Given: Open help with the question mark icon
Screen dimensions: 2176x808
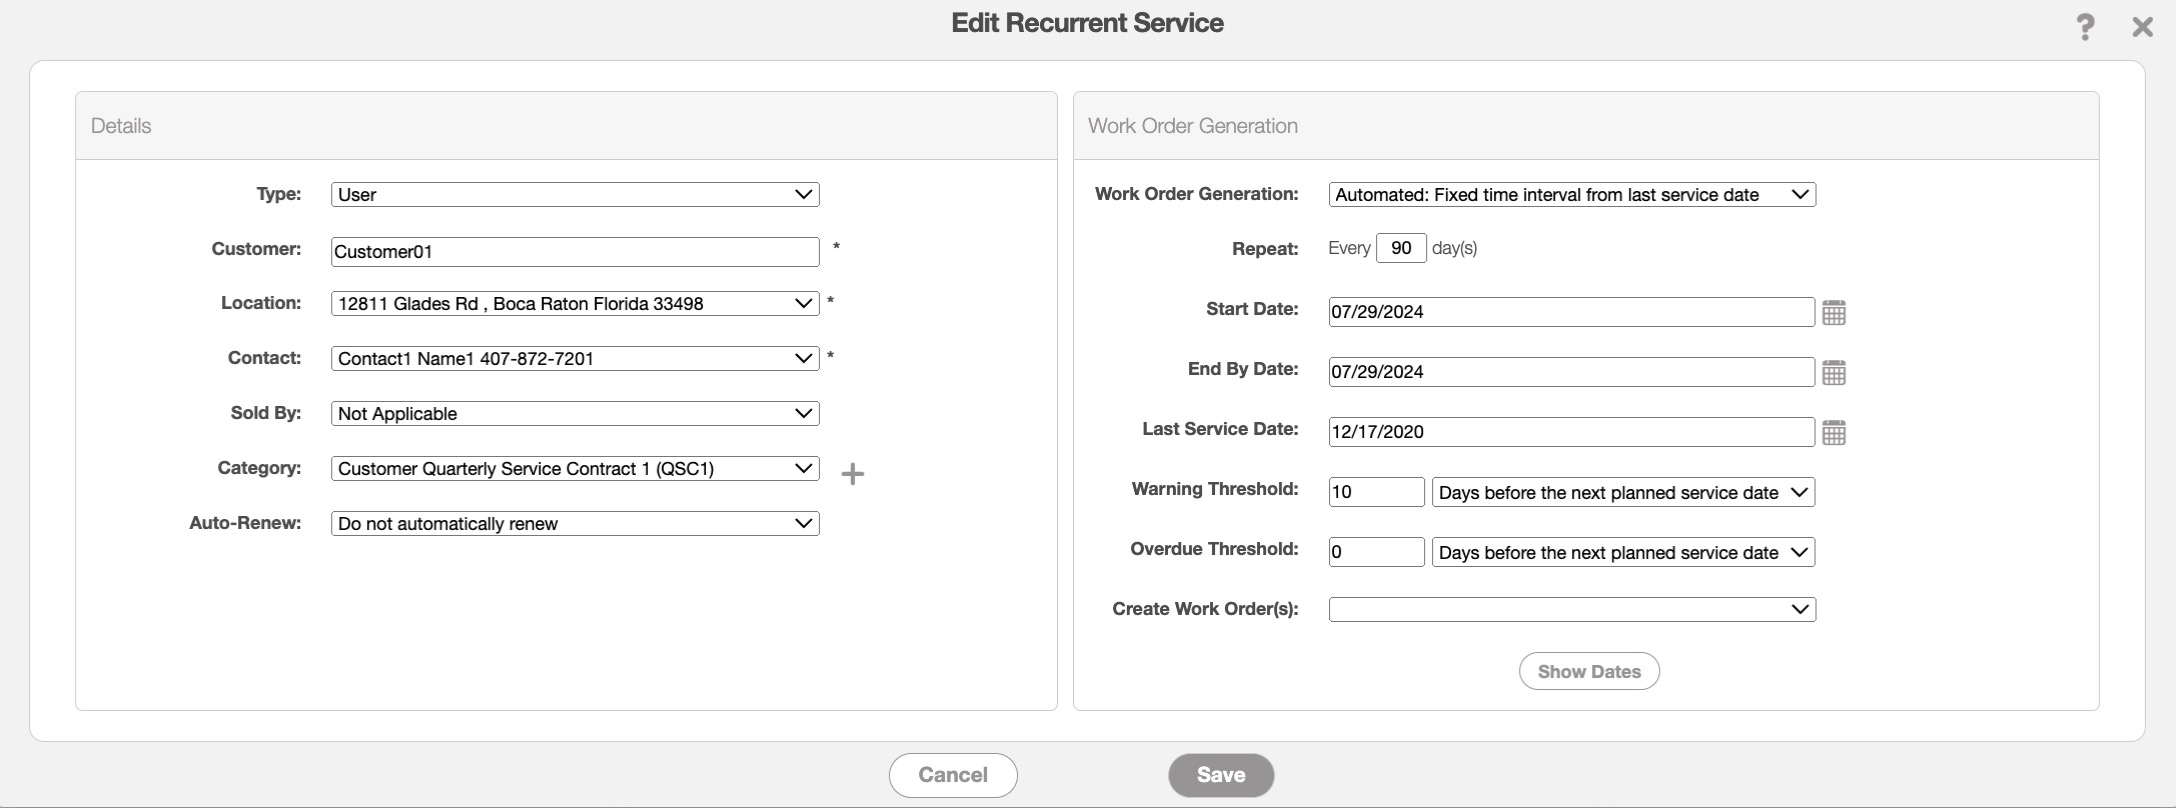Looking at the screenshot, I should 2085,27.
